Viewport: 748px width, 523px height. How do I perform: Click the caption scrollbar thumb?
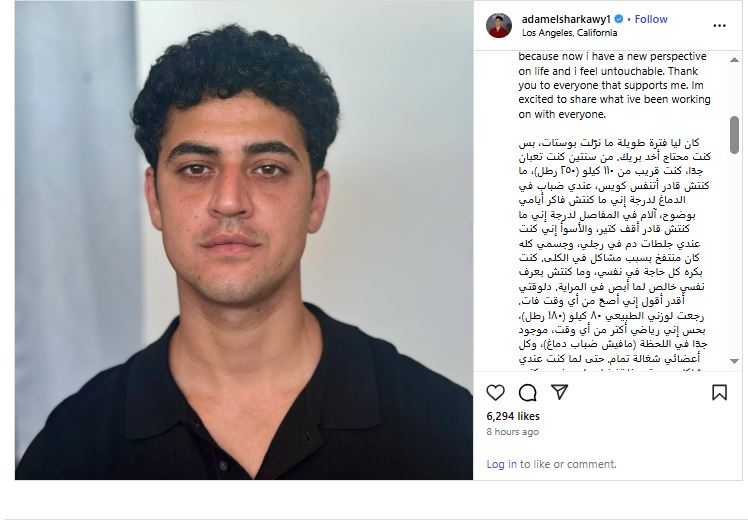pos(734,135)
